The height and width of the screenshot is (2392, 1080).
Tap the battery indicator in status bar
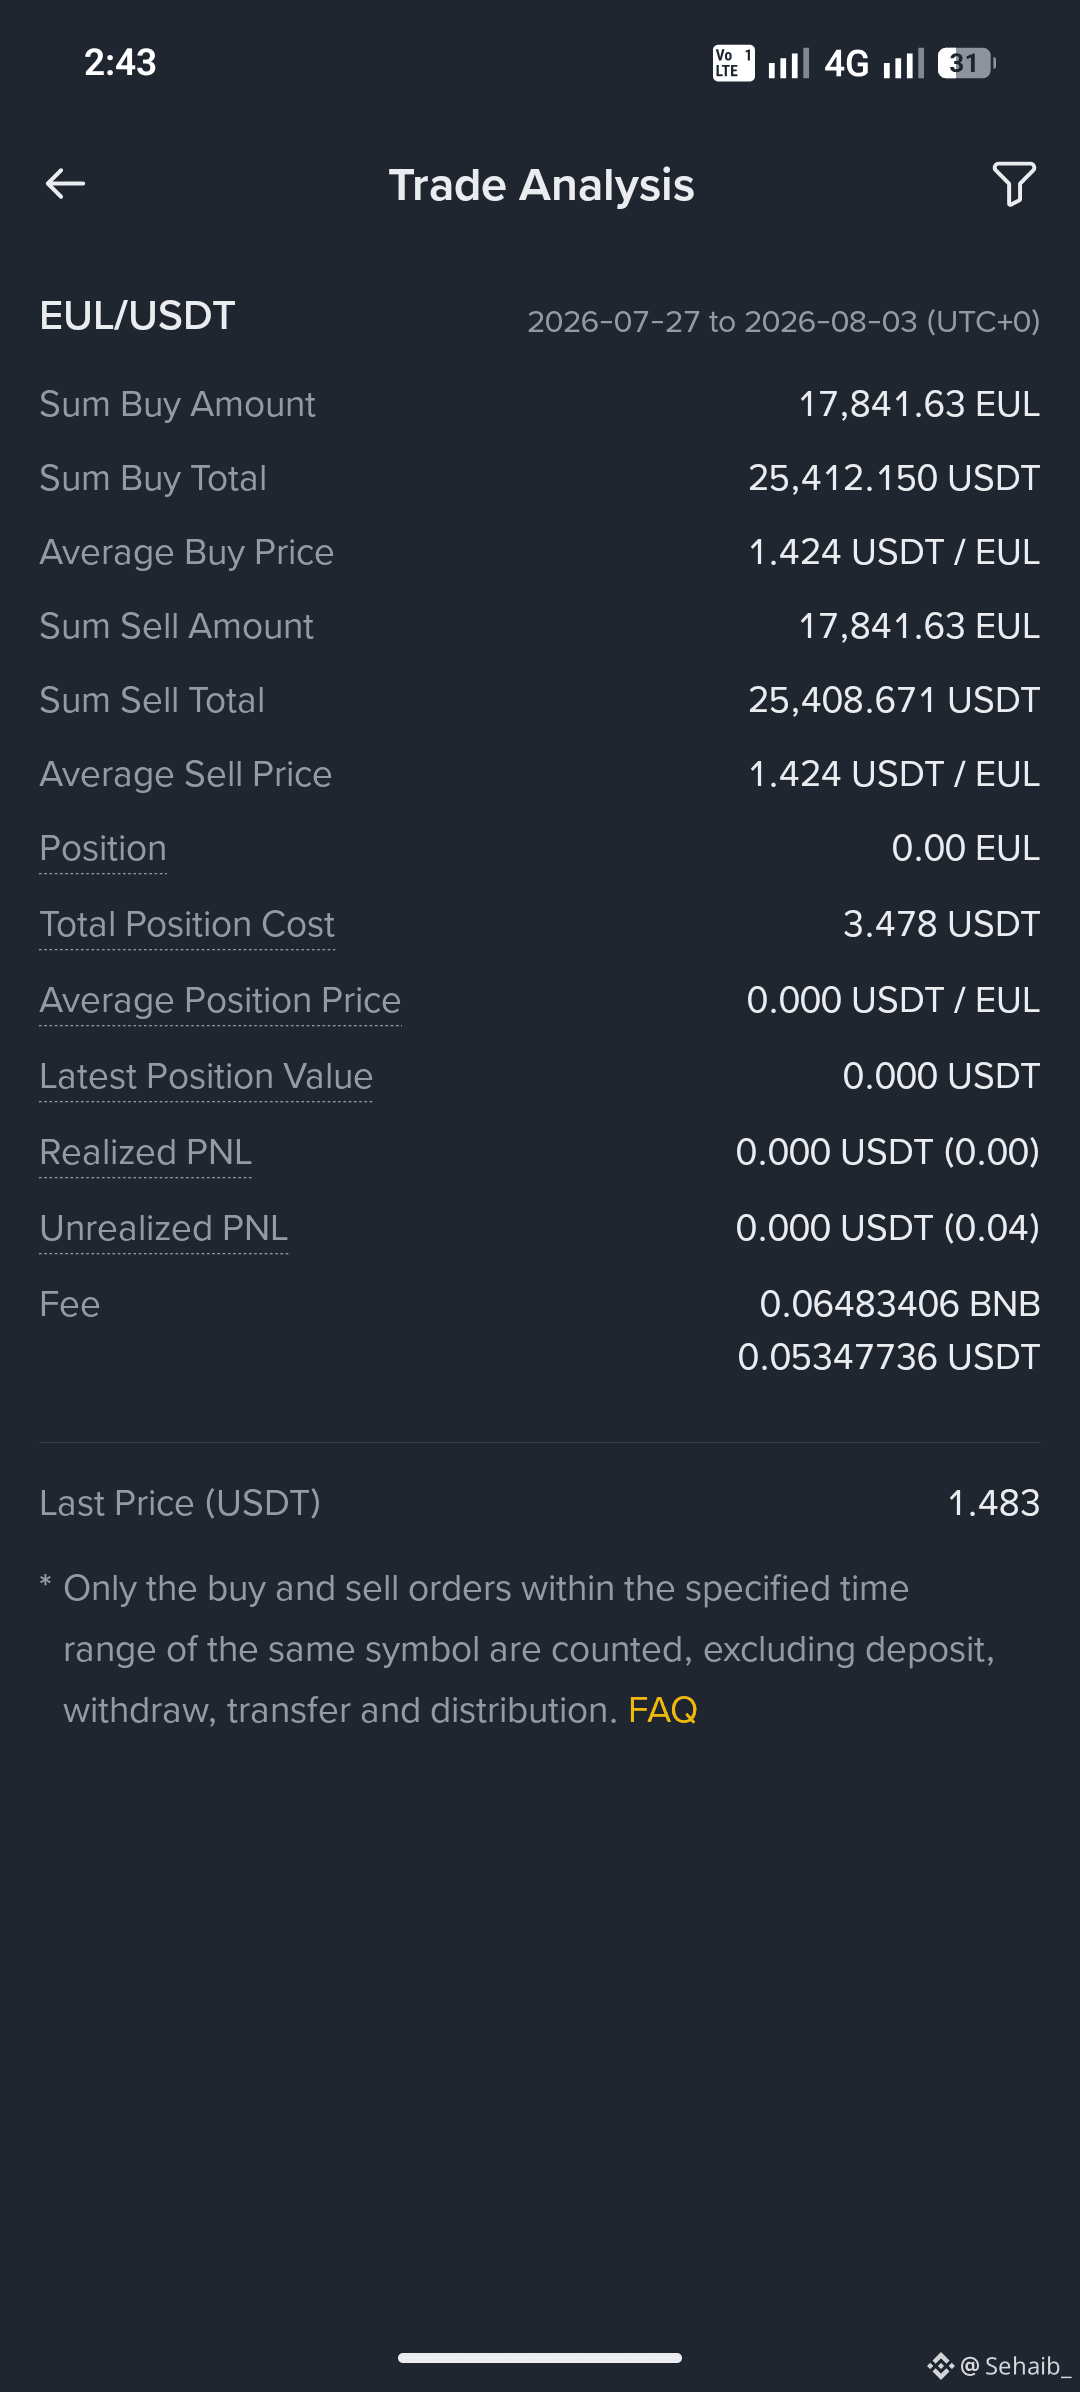(x=966, y=64)
